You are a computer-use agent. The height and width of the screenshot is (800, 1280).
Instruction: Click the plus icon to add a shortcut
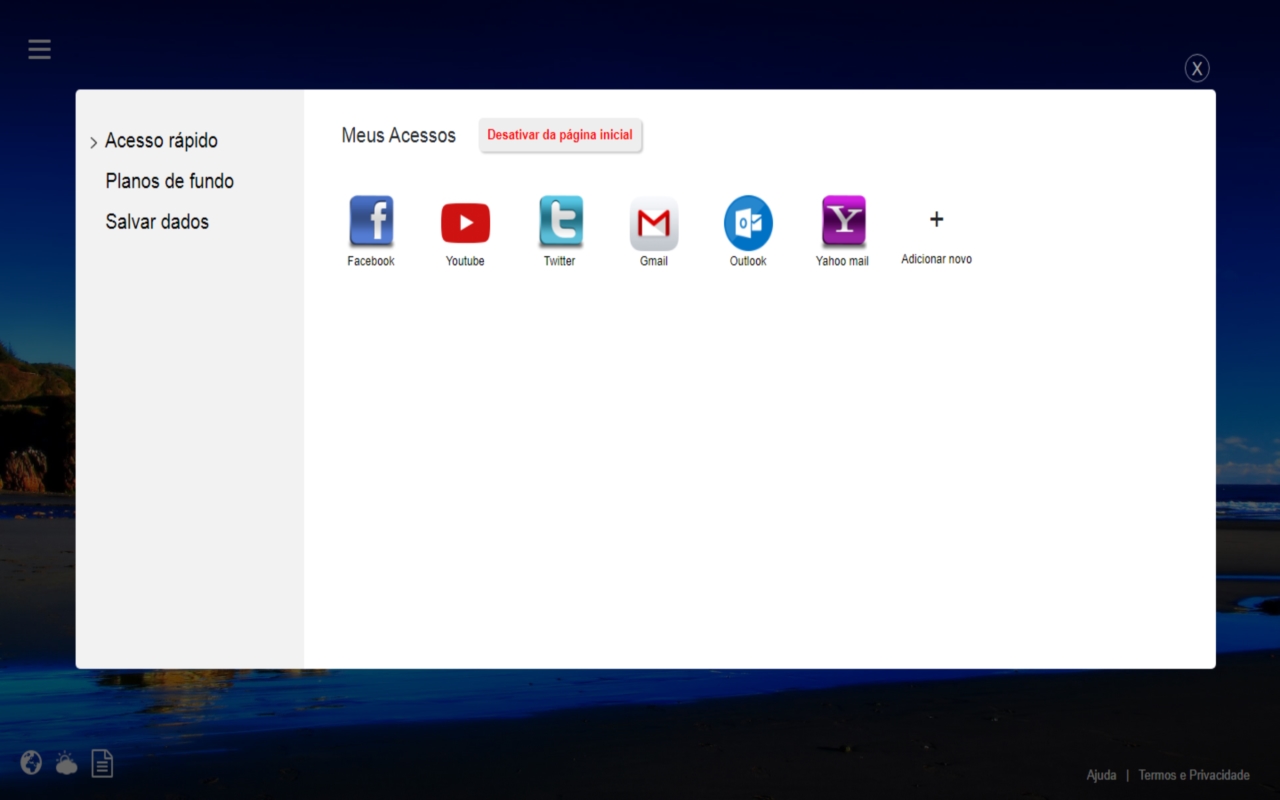click(936, 219)
